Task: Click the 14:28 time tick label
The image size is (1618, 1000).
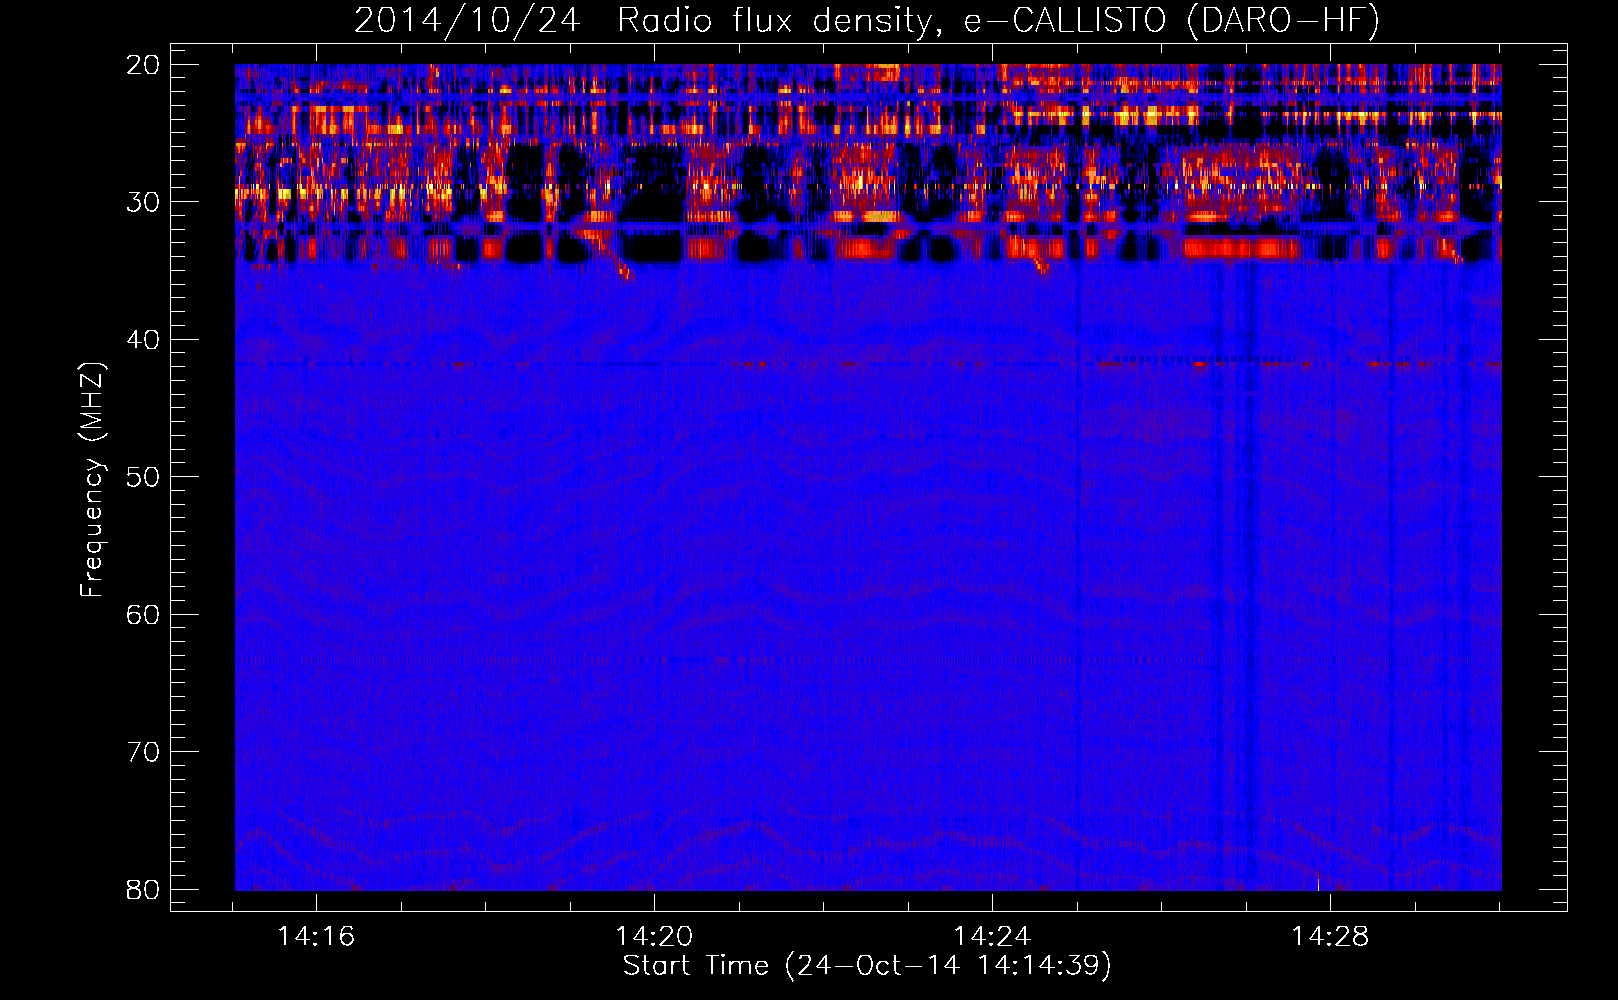Action: point(1330,937)
